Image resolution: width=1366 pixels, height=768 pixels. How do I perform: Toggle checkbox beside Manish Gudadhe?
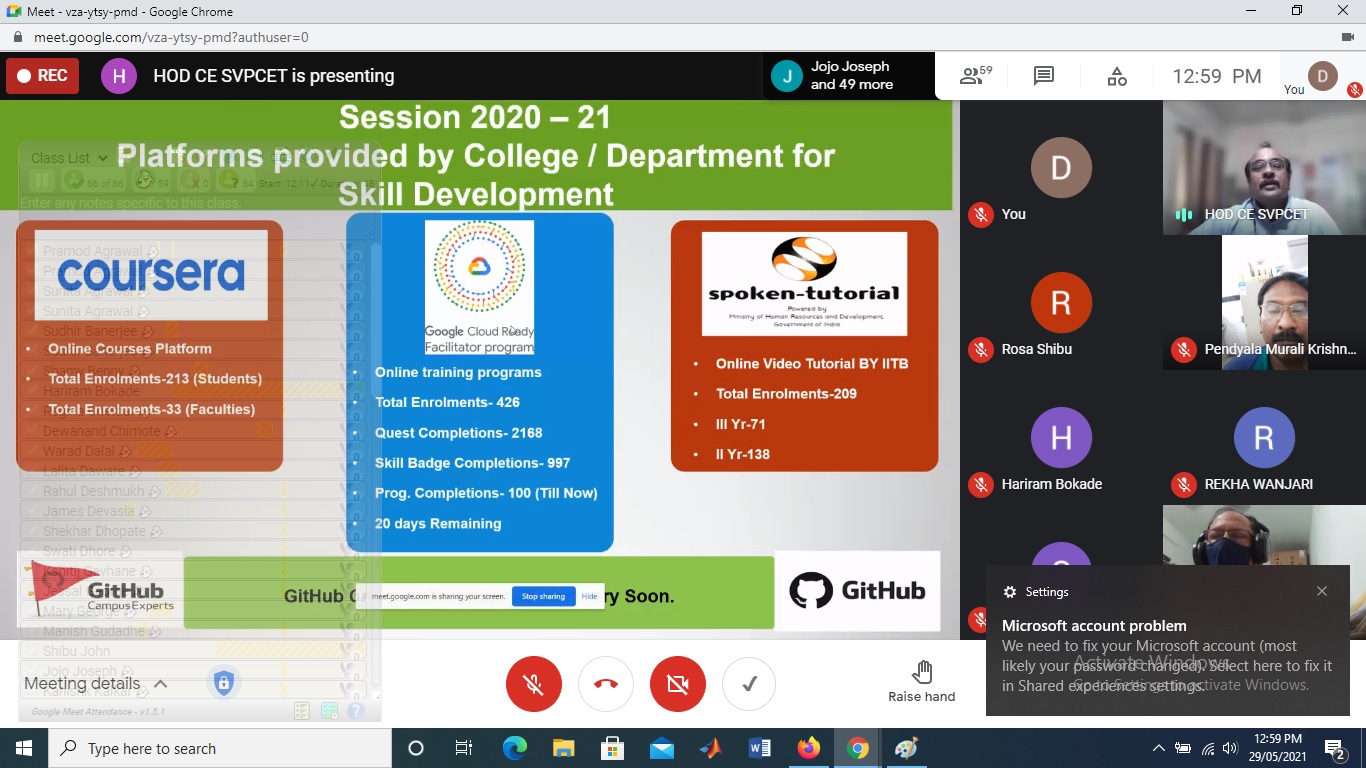click(x=31, y=631)
